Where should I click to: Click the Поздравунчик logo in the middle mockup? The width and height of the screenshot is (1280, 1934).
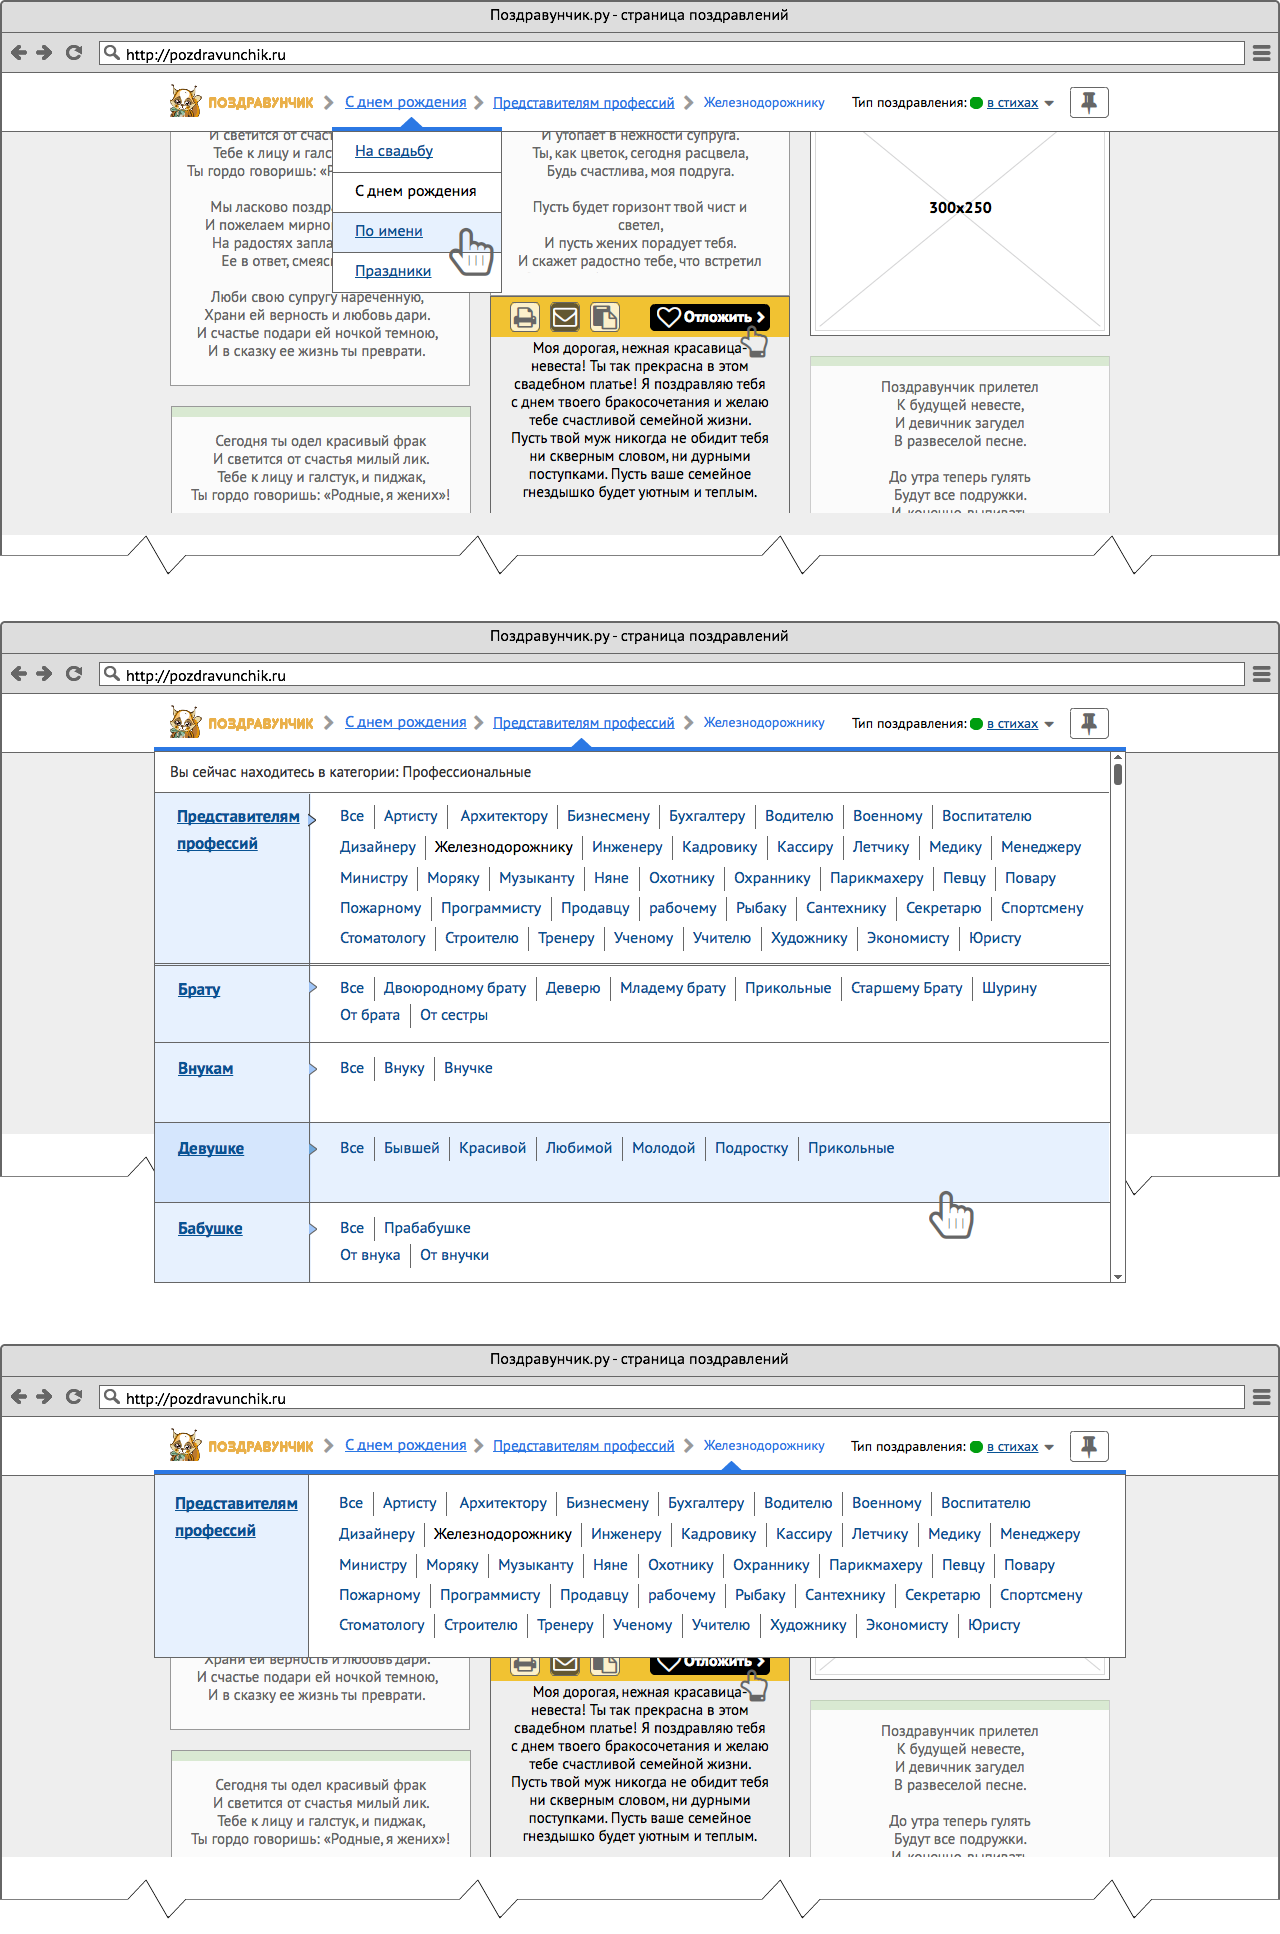point(241,722)
